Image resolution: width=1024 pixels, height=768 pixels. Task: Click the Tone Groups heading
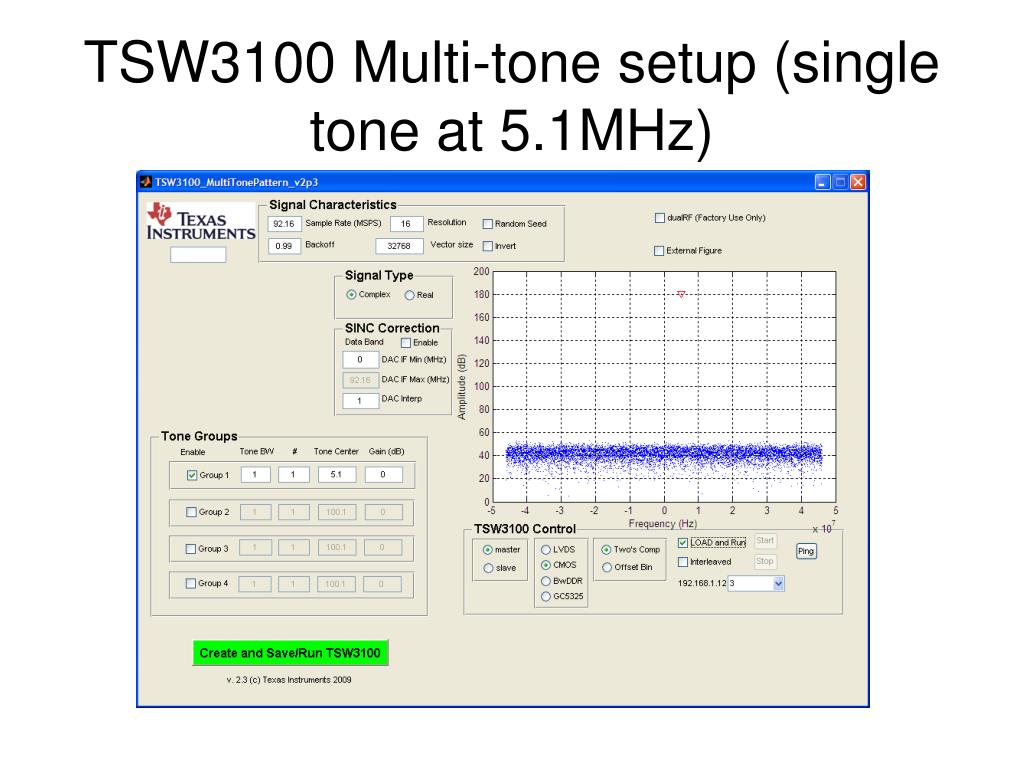[x=199, y=436]
